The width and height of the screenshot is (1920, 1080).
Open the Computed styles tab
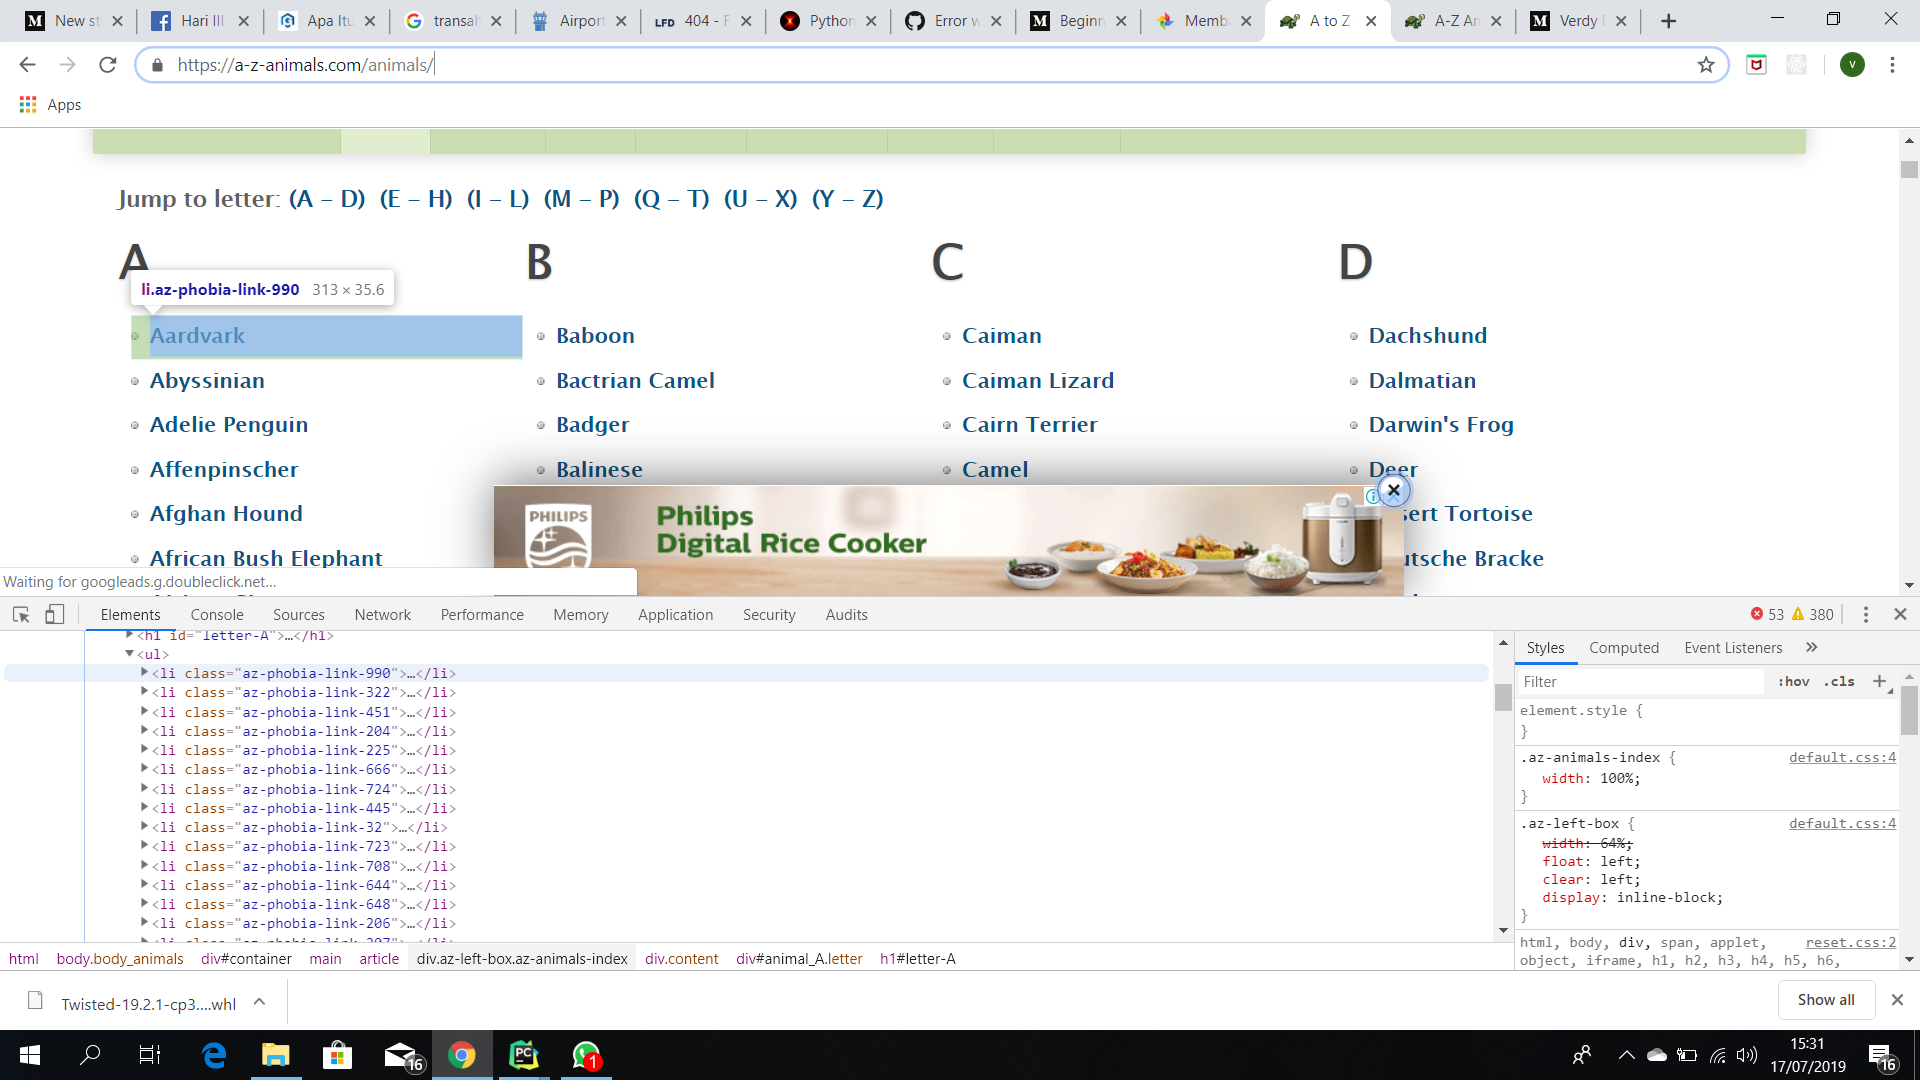1623,647
